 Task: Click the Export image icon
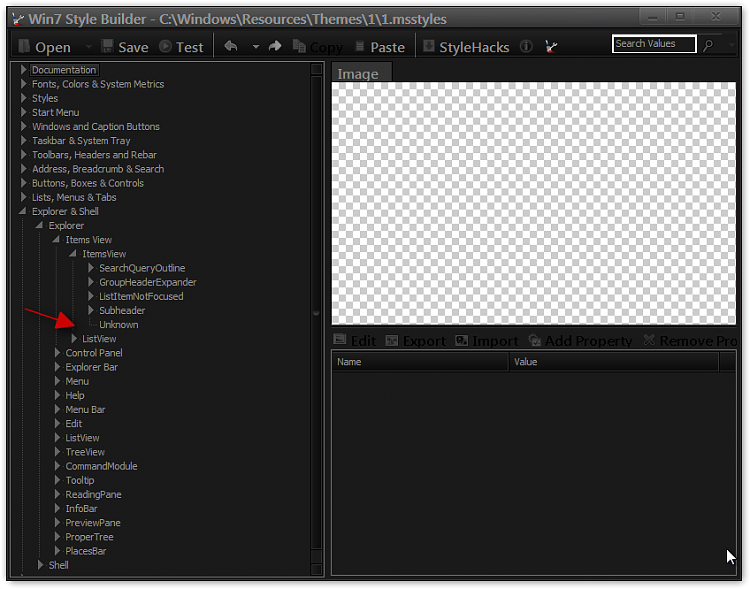coord(392,341)
